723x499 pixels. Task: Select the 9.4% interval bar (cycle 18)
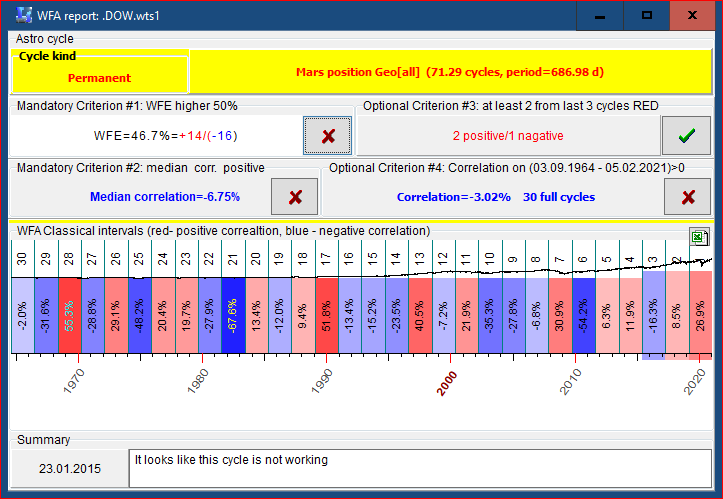coord(303,315)
